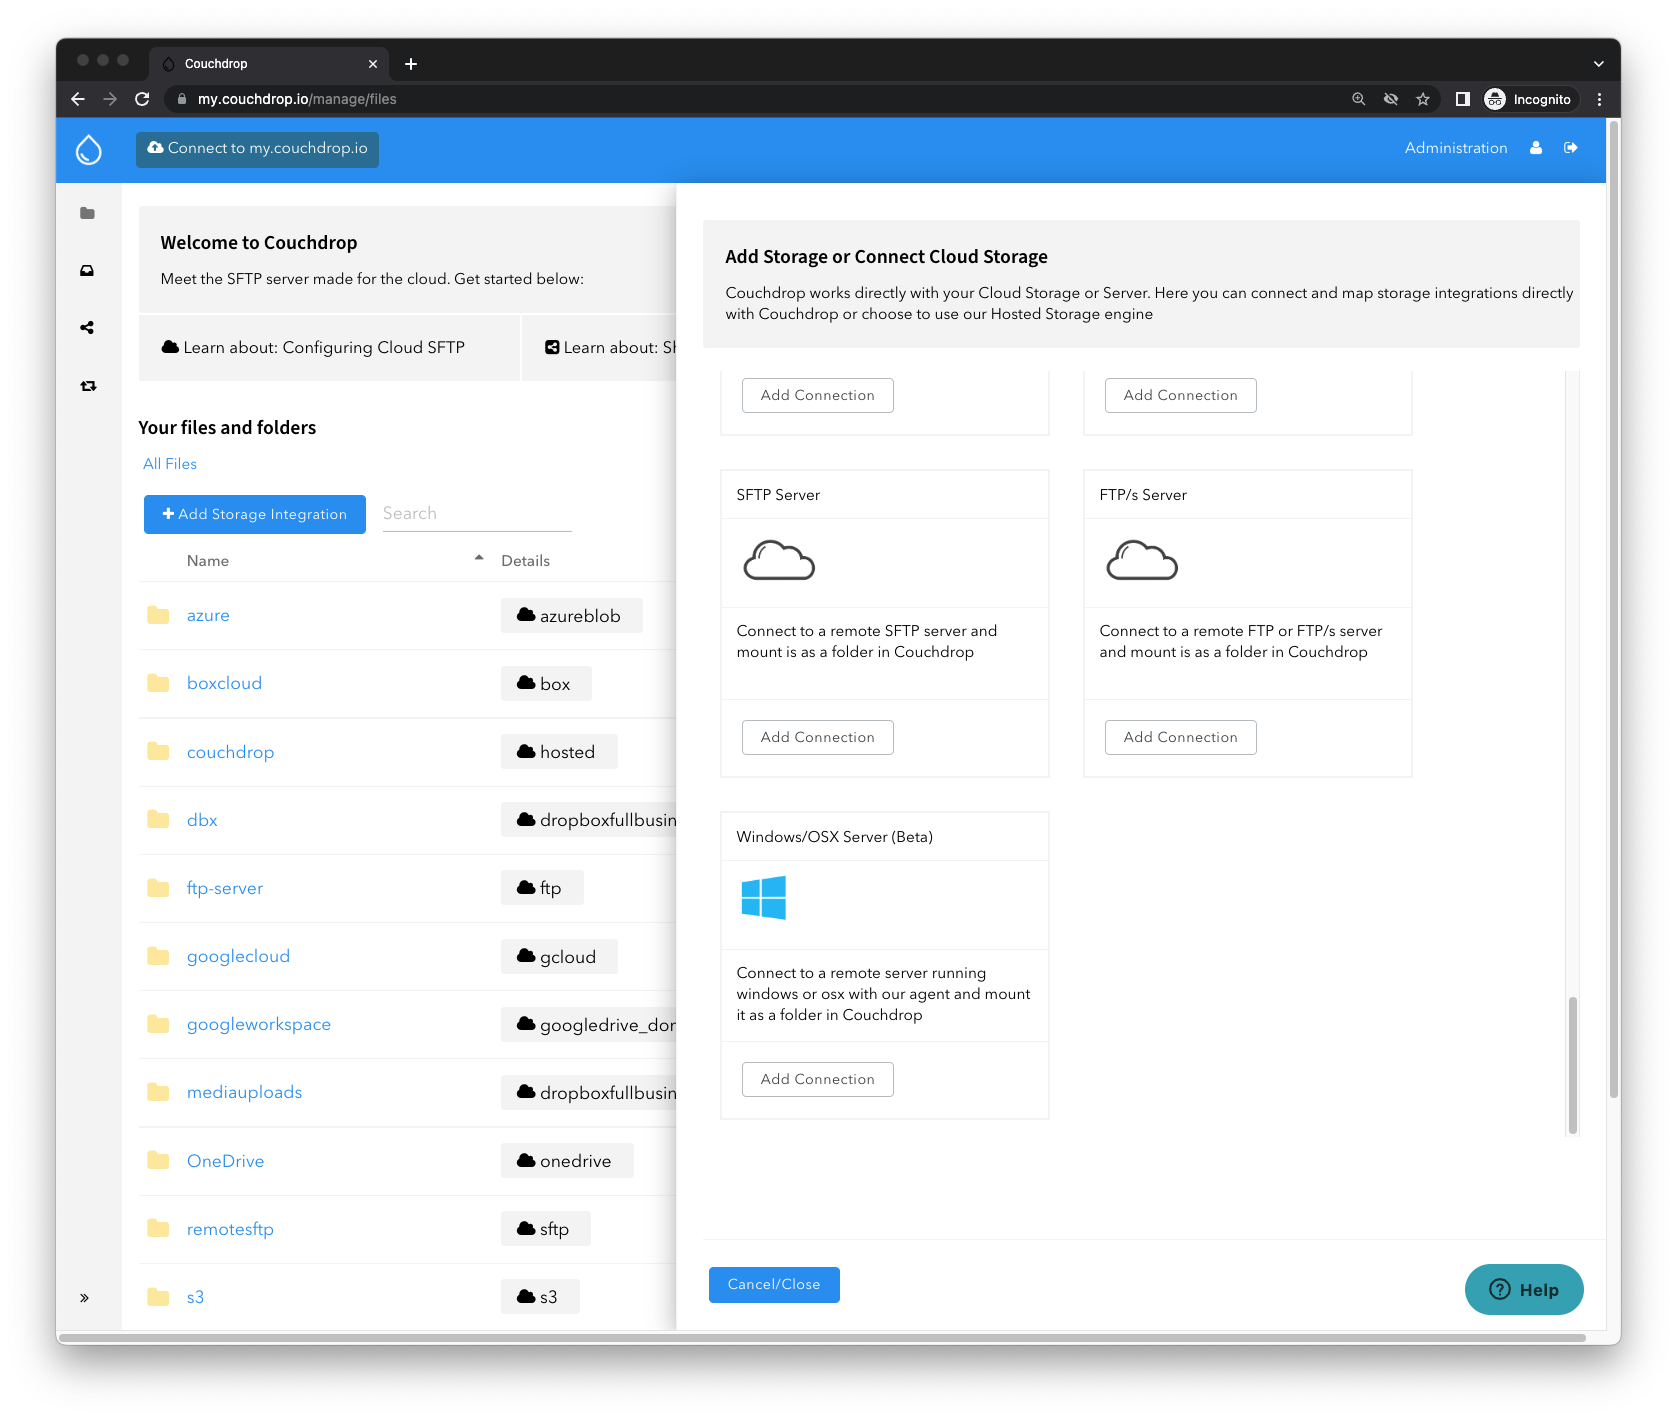Open the OneDrive folder

tap(225, 1161)
